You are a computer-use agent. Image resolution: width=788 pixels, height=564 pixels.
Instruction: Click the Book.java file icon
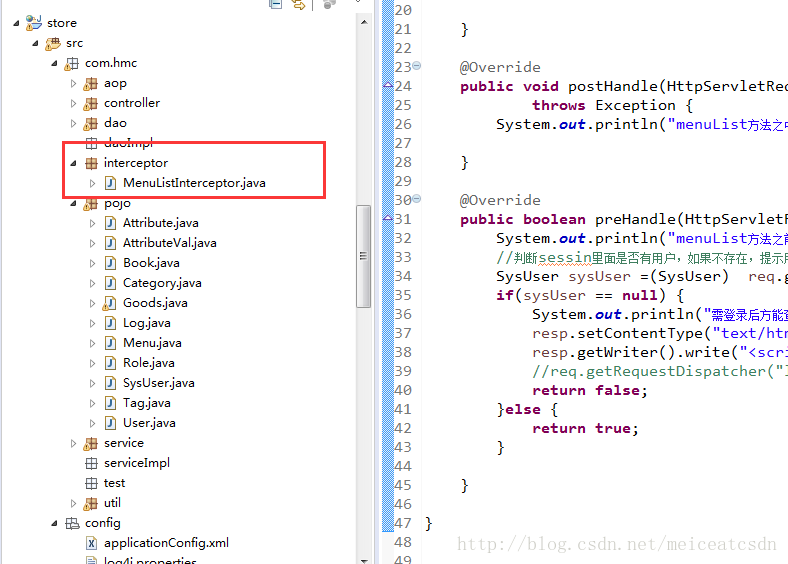pos(111,263)
